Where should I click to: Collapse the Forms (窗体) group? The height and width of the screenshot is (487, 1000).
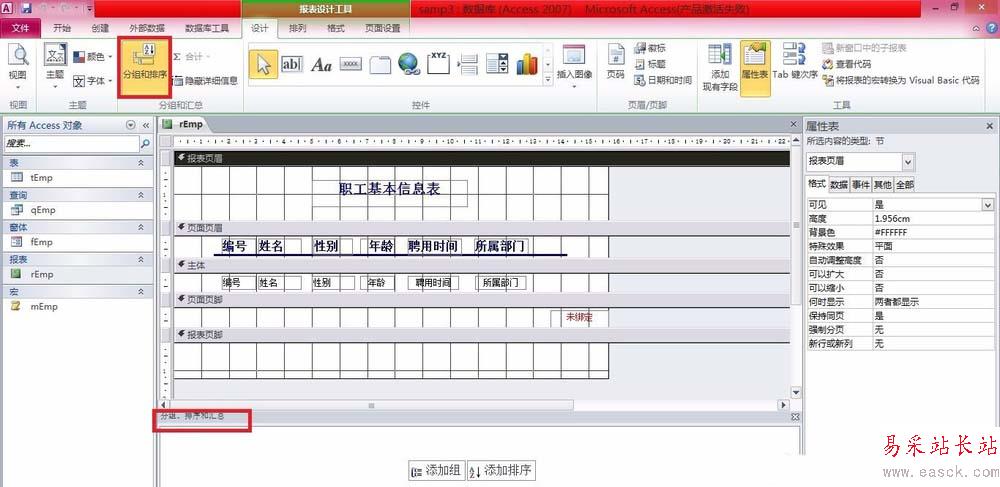pos(141,227)
